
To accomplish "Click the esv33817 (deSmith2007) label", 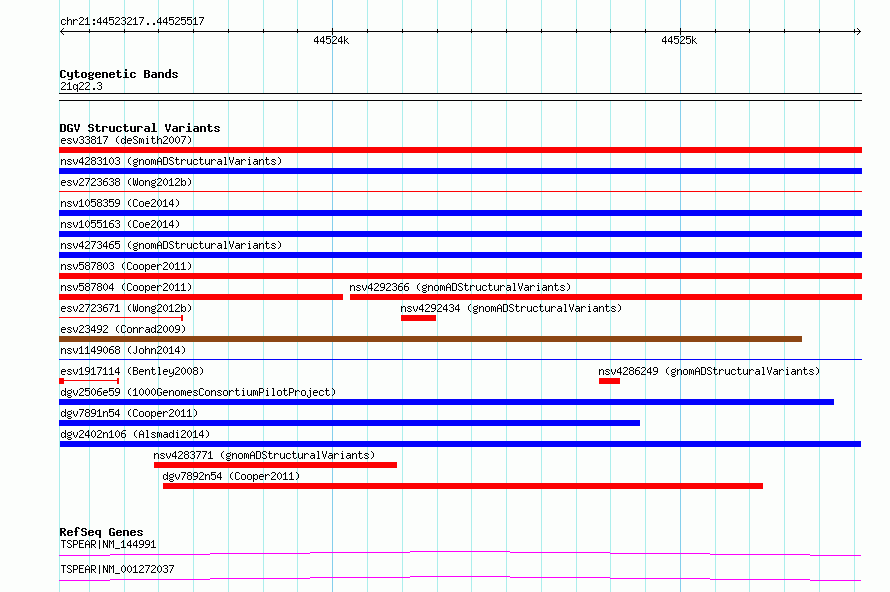I will tap(126, 140).
